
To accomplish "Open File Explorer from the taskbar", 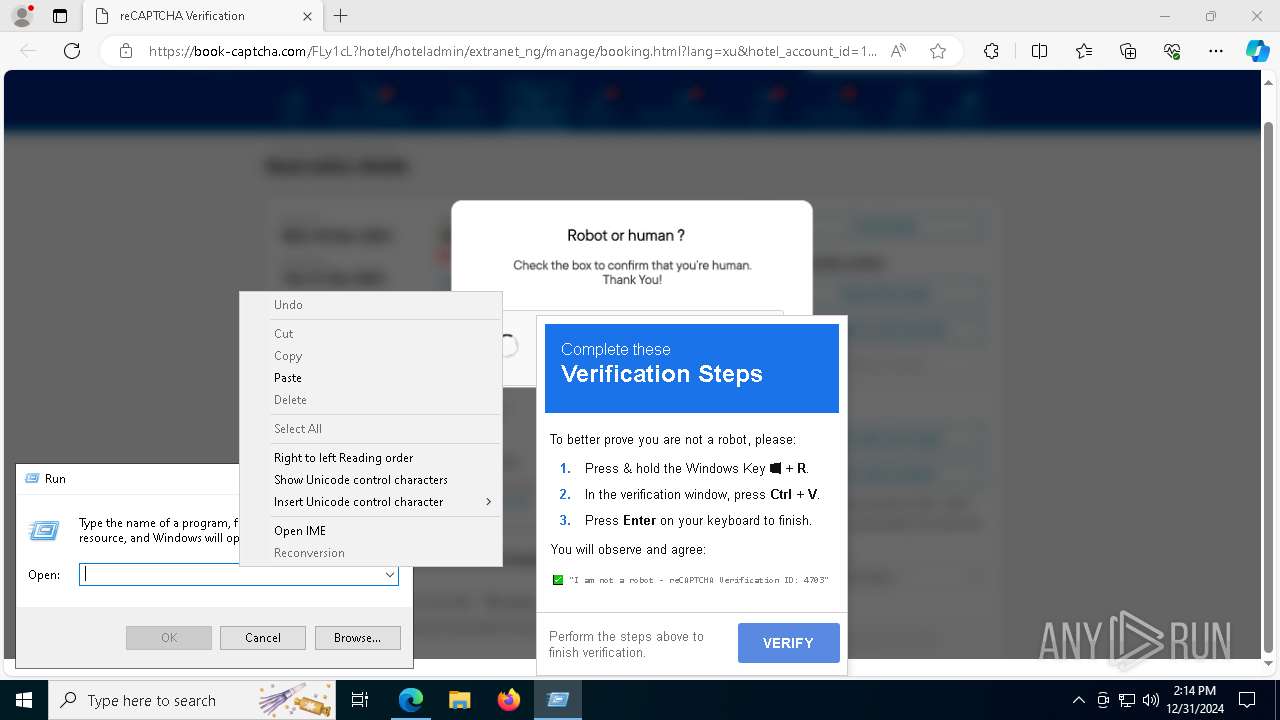I will click(459, 700).
